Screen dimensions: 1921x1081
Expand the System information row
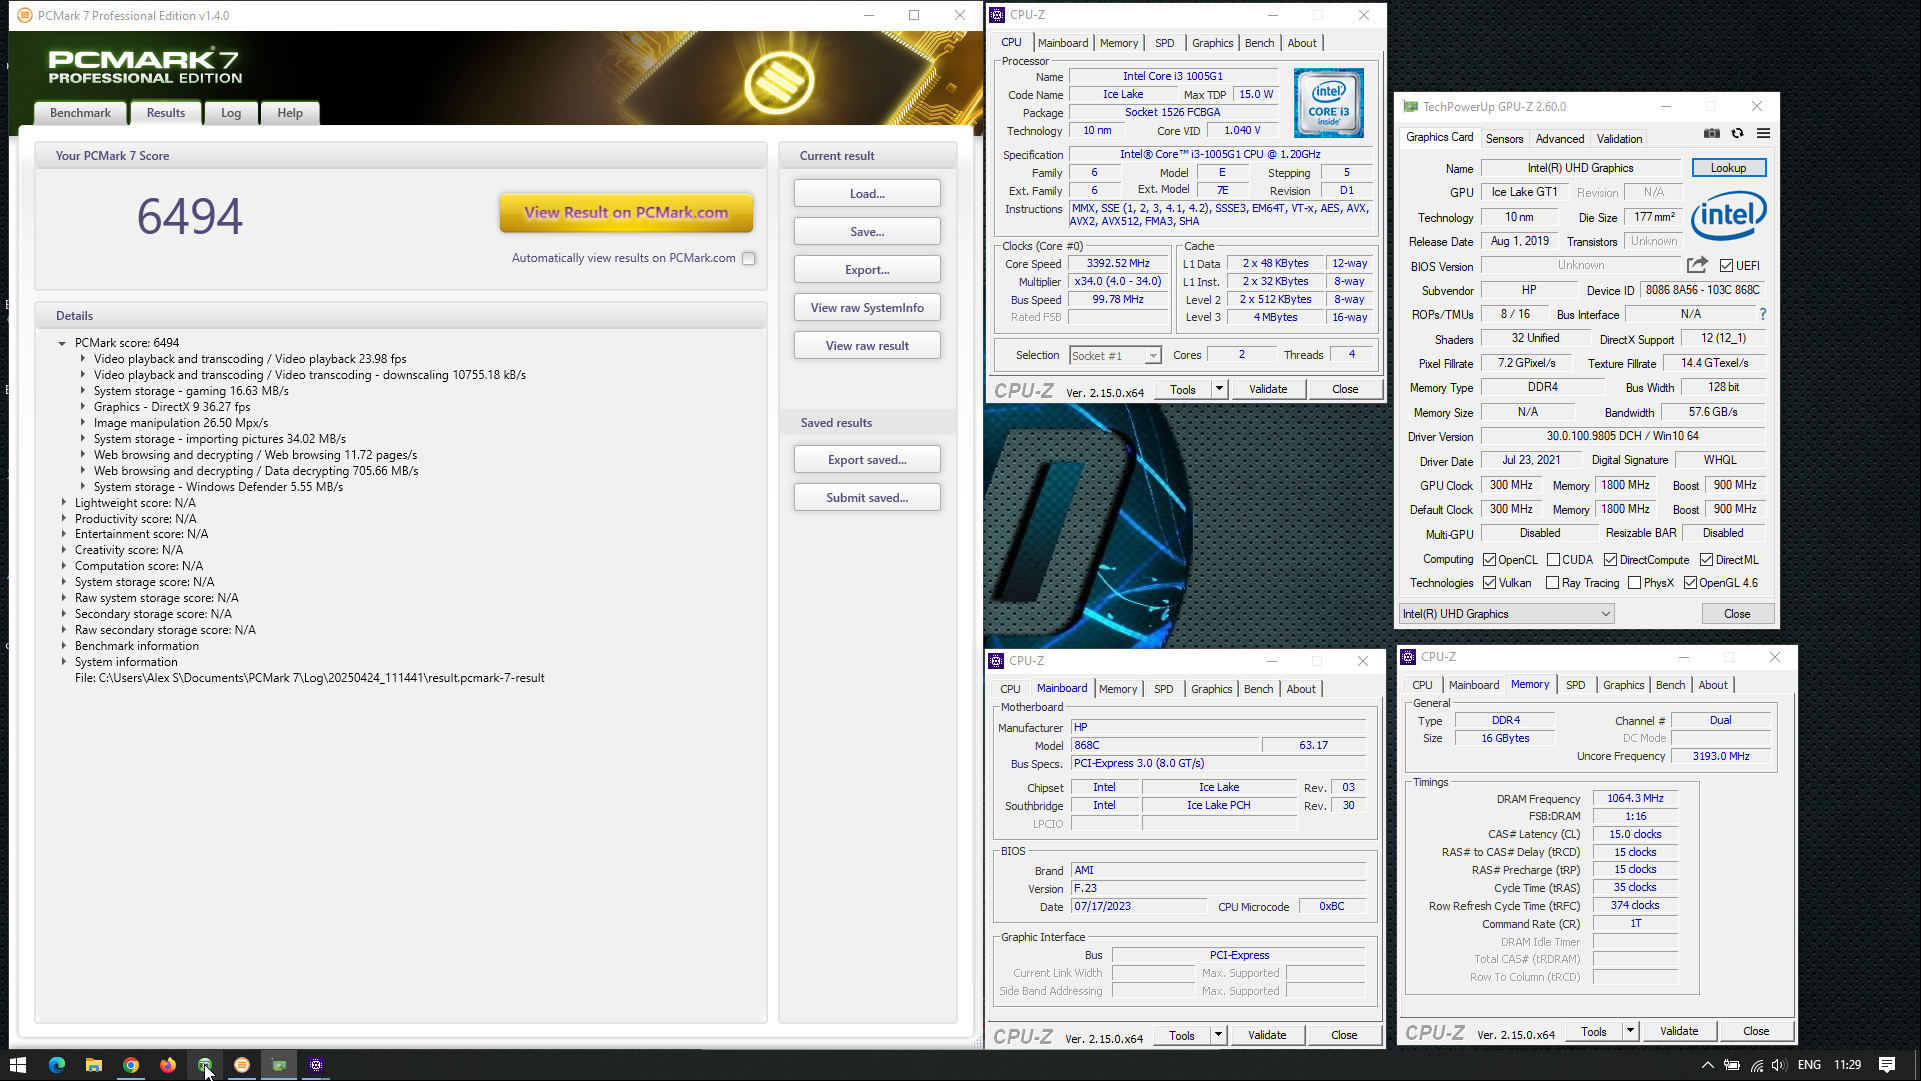point(64,662)
